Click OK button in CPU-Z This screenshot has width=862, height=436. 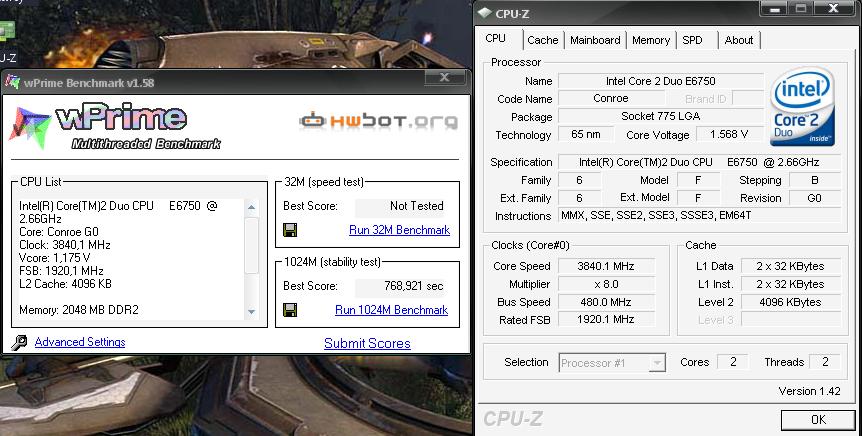818,420
